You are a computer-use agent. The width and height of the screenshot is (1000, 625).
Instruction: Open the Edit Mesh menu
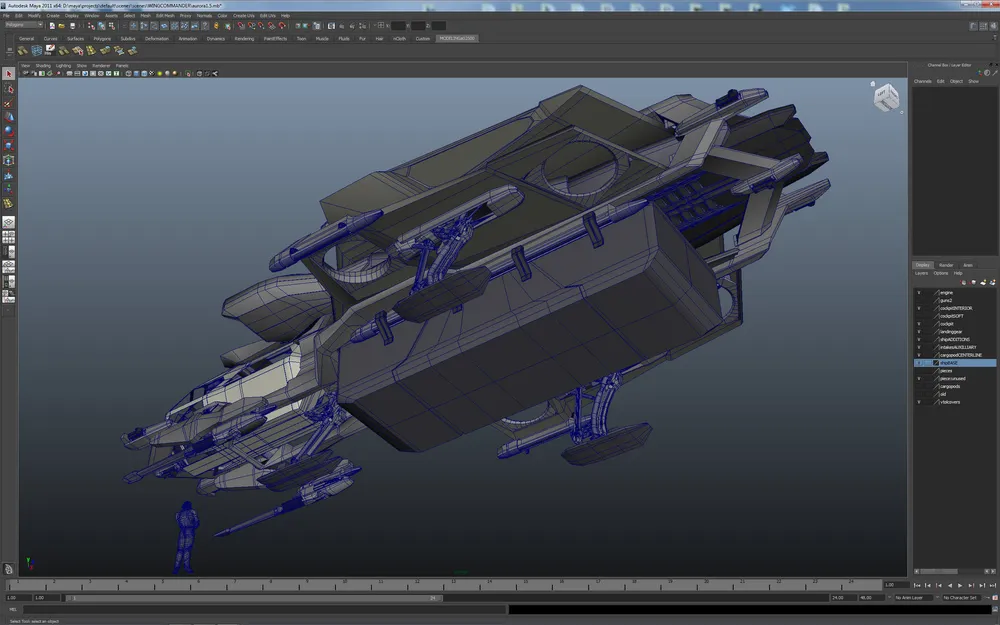pyautogui.click(x=164, y=16)
